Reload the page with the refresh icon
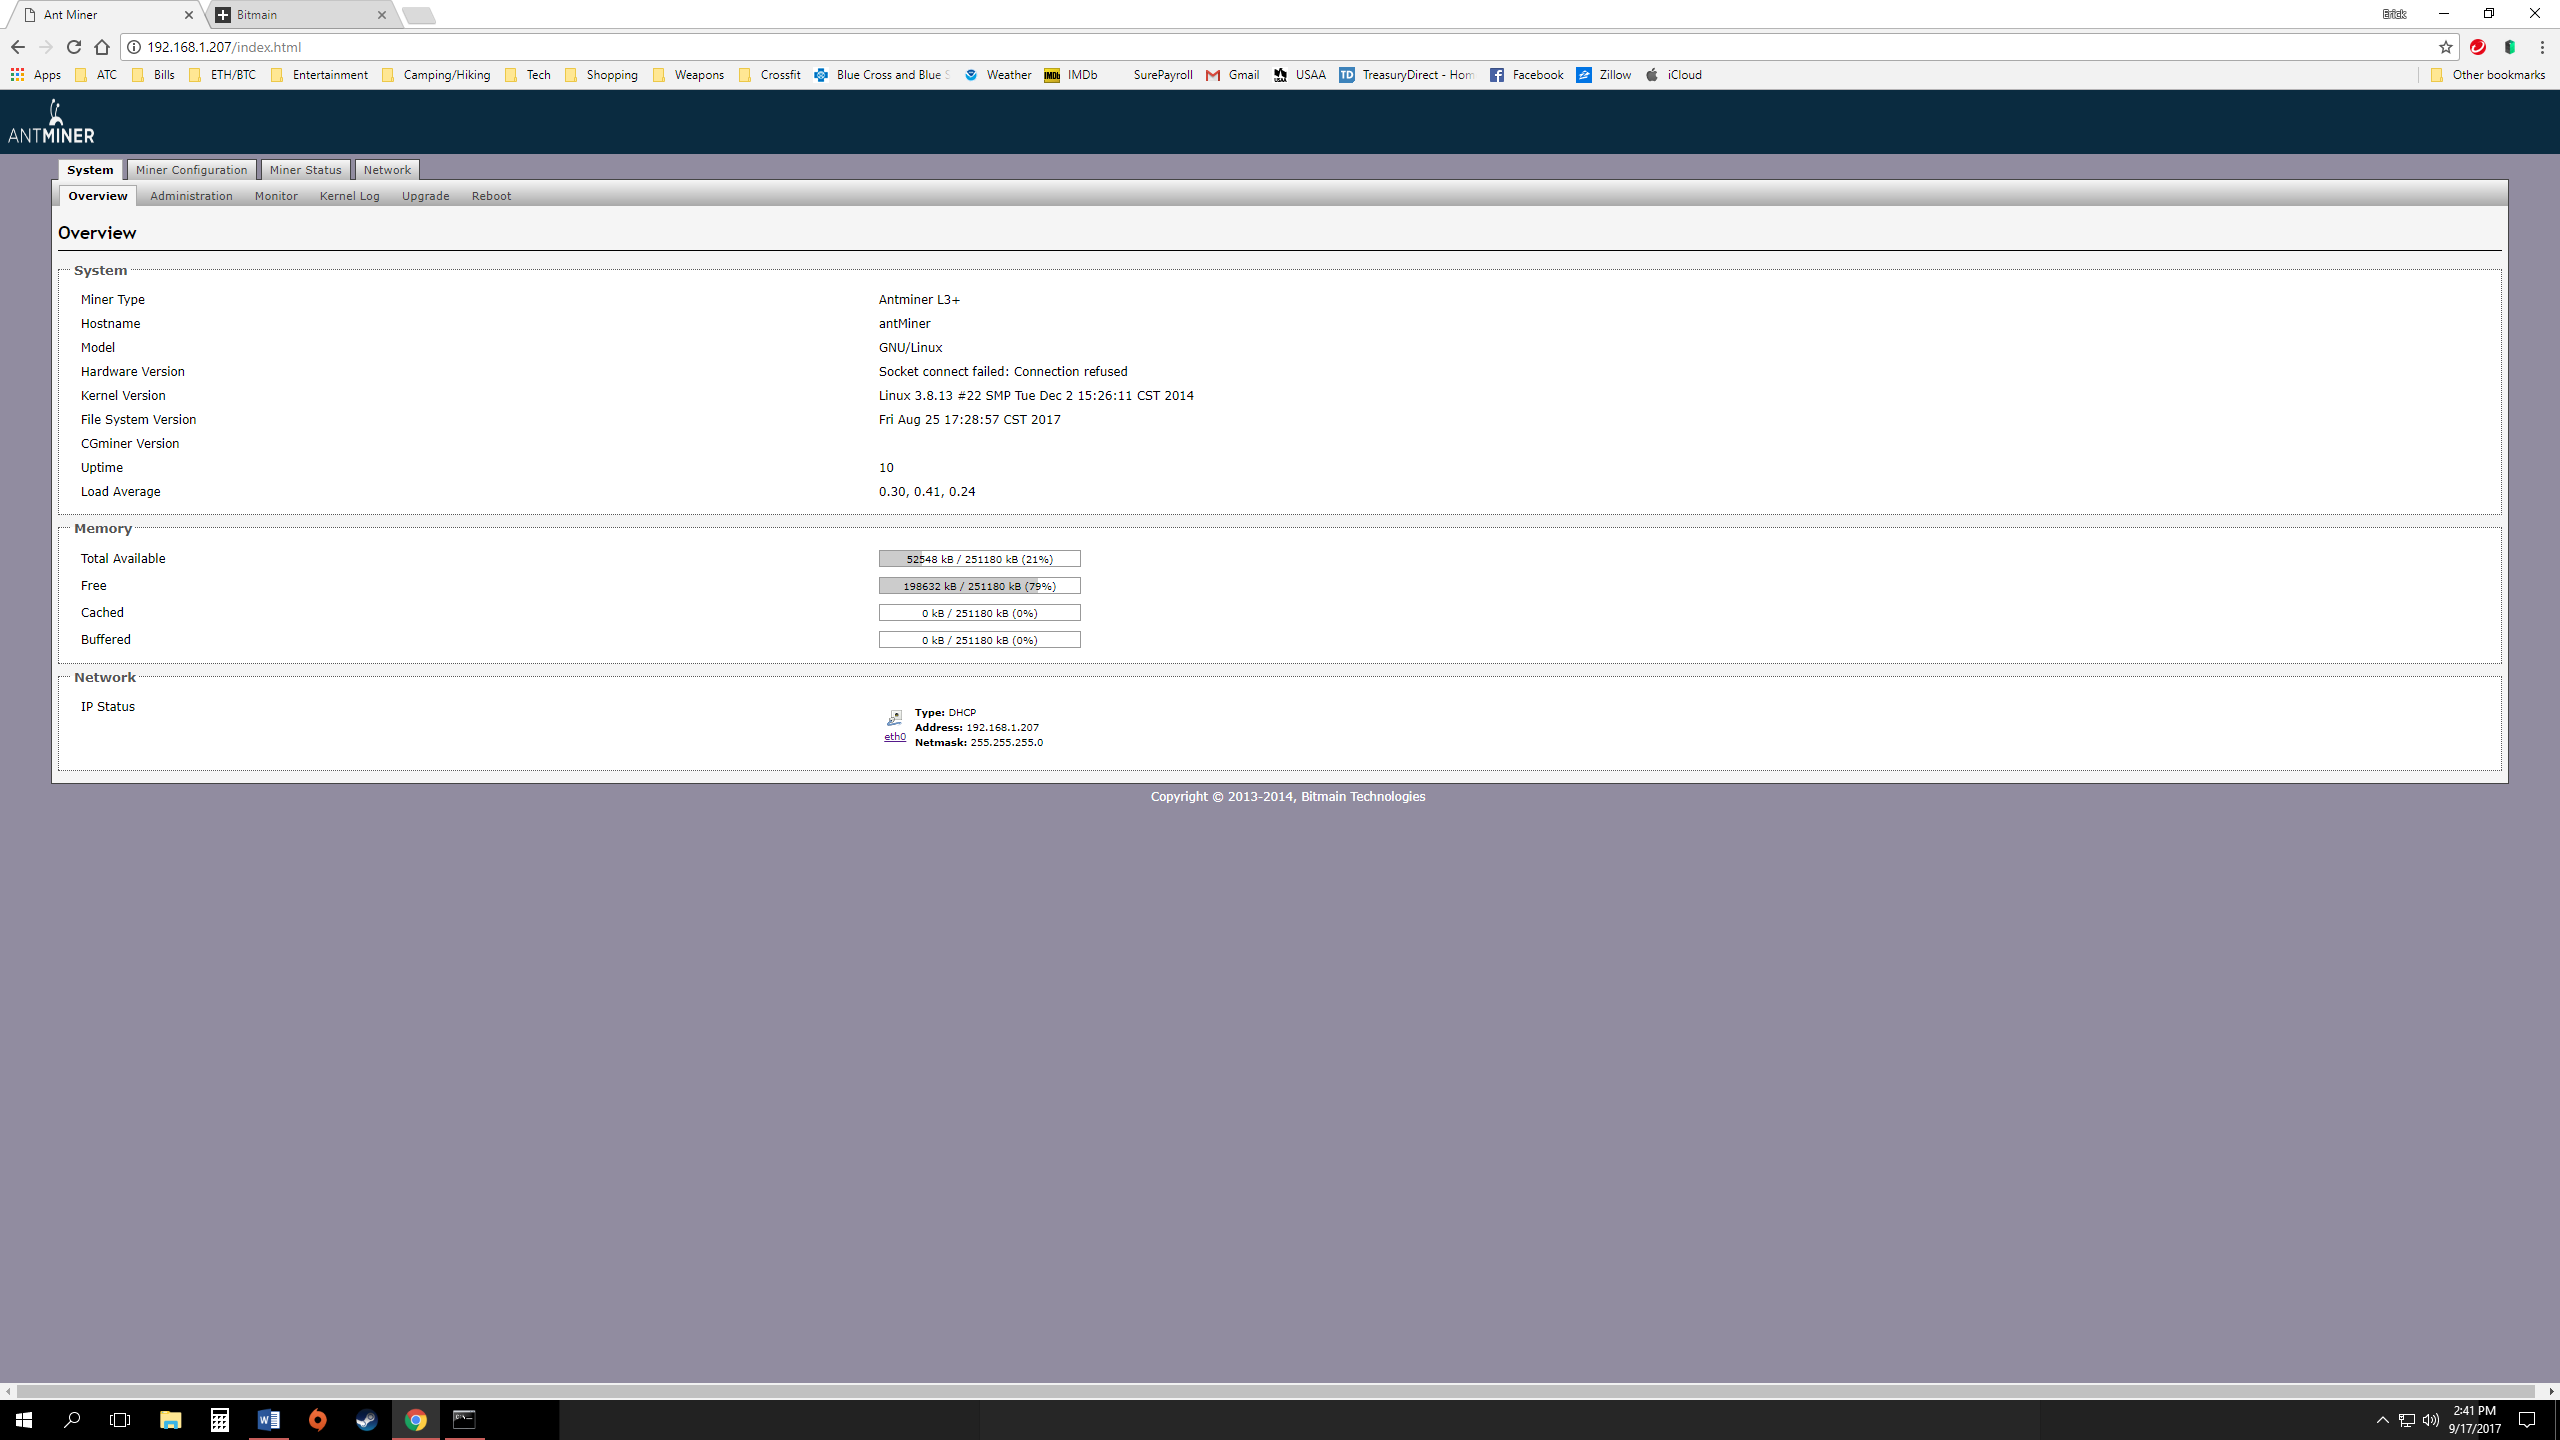This screenshot has width=2560, height=1440. click(x=74, y=47)
